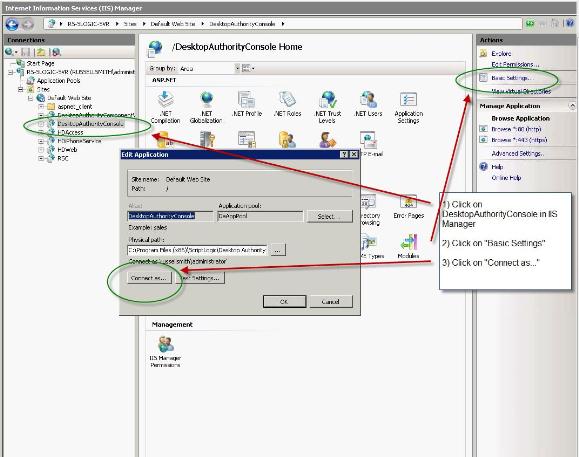Screen dimensions: 579x457
Task: Select Application Pools in Connections tree
Action: tap(58, 80)
